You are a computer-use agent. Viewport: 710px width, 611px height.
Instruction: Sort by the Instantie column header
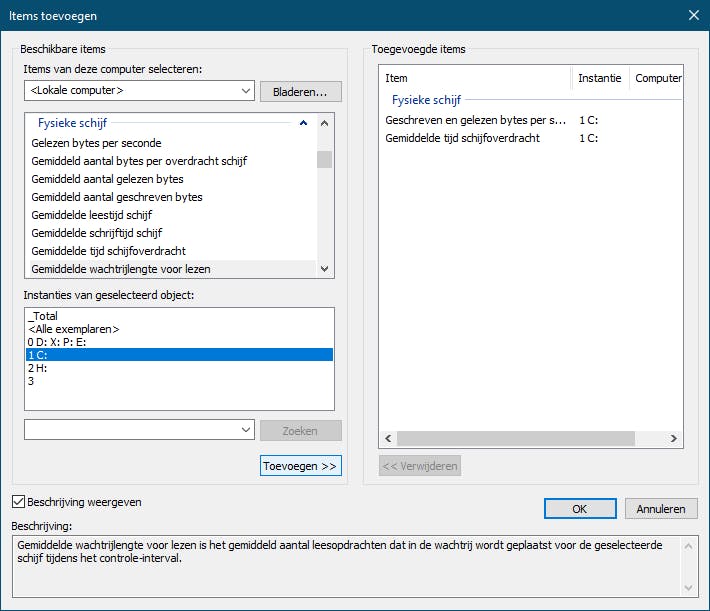[x=600, y=78]
